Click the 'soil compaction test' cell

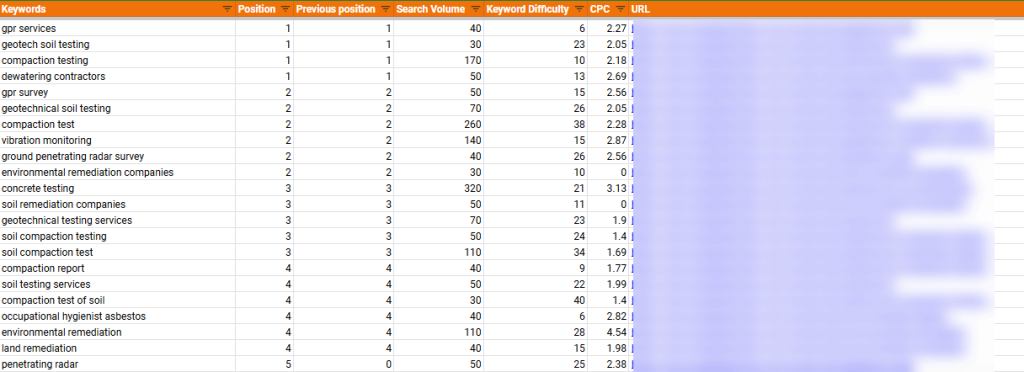click(x=118, y=253)
